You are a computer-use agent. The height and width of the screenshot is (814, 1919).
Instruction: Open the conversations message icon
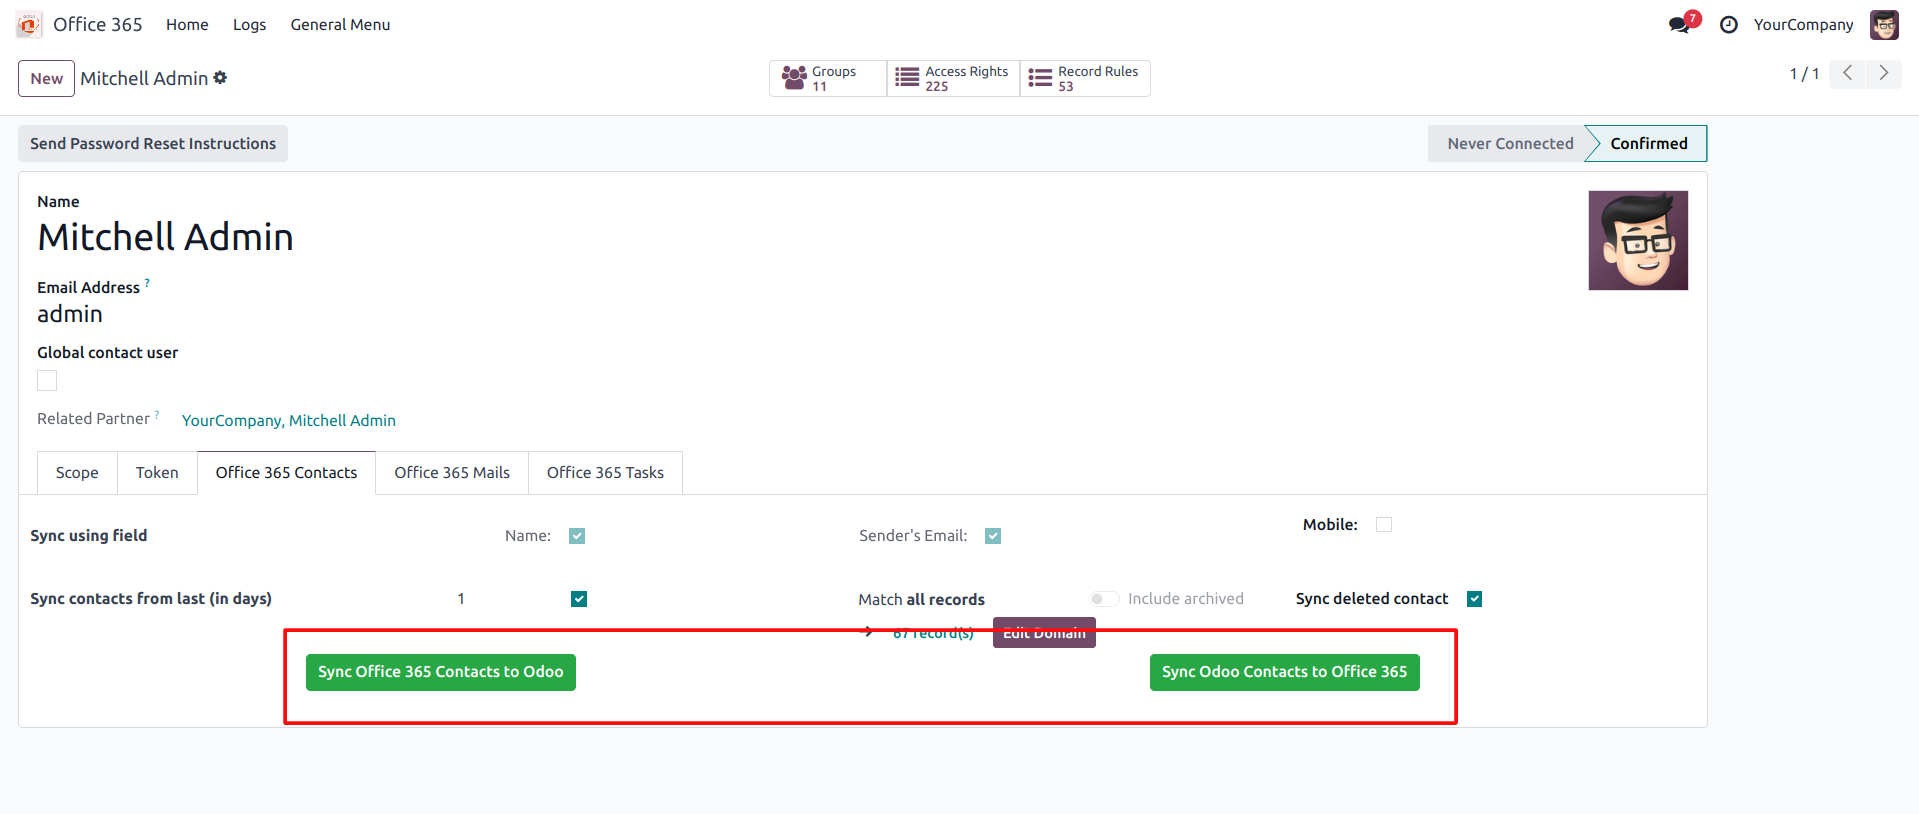tap(1679, 25)
